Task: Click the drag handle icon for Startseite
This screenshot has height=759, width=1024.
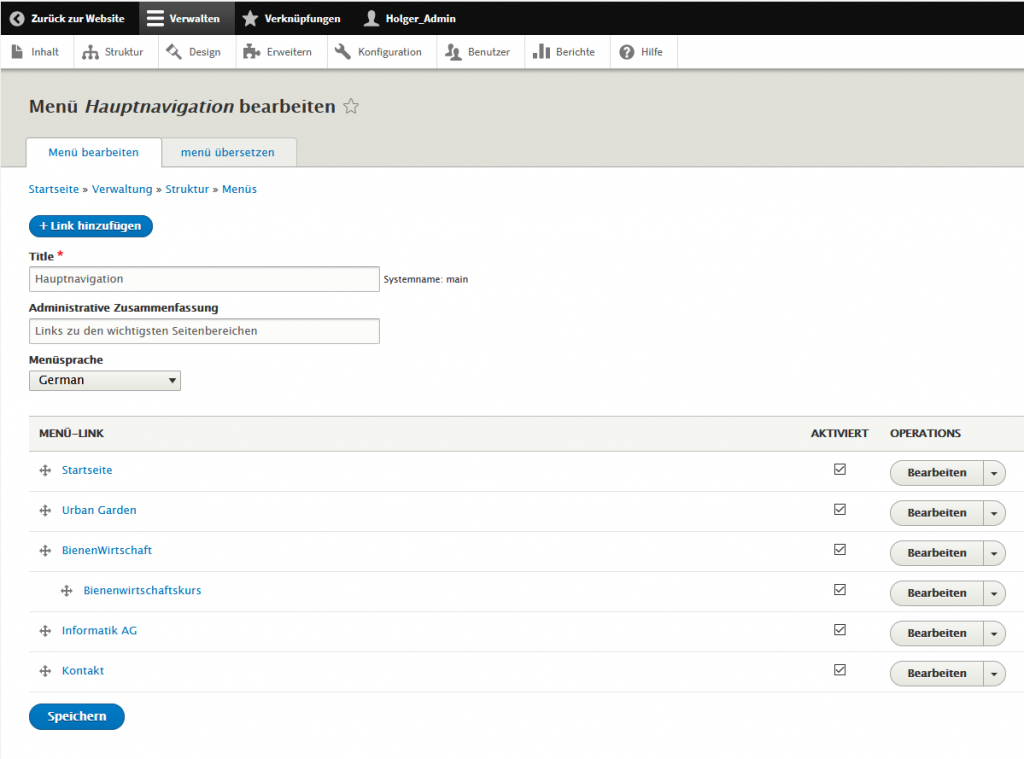Action: coord(45,471)
